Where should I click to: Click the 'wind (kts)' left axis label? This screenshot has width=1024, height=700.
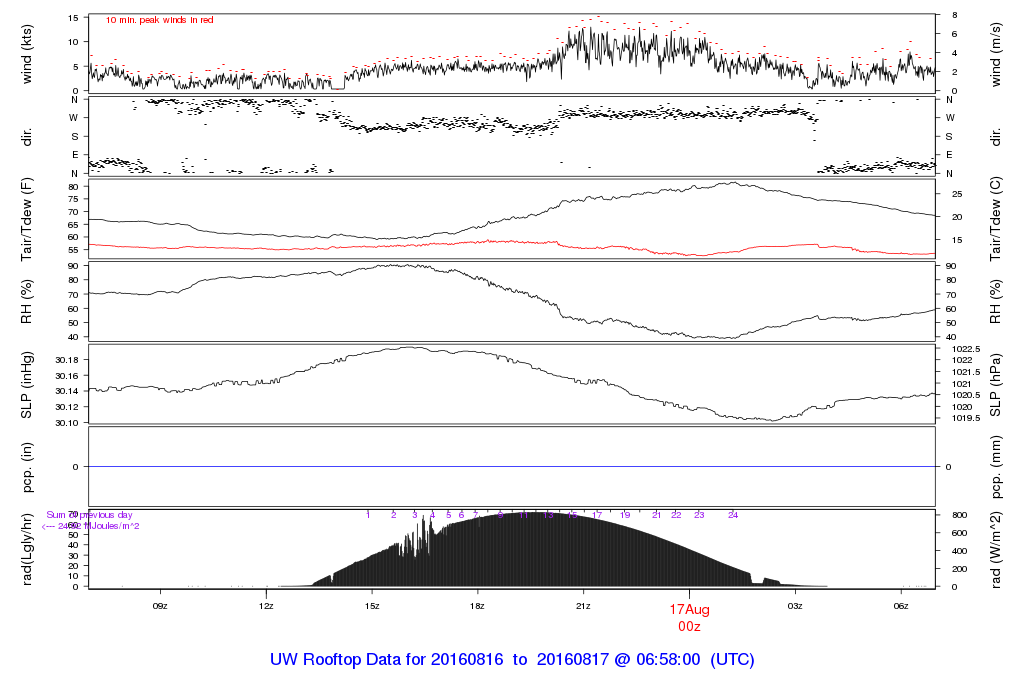[x=27, y=53]
